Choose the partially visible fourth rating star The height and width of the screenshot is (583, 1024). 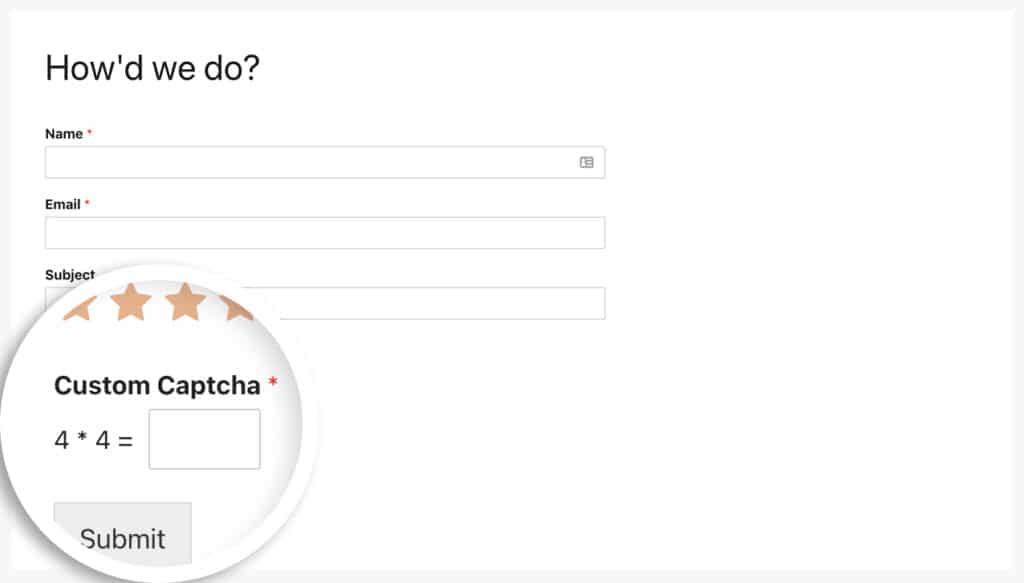(235, 307)
